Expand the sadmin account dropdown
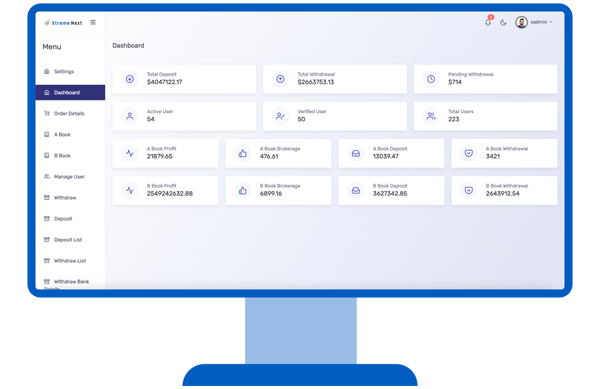The width and height of the screenshot is (600, 389). coord(541,22)
